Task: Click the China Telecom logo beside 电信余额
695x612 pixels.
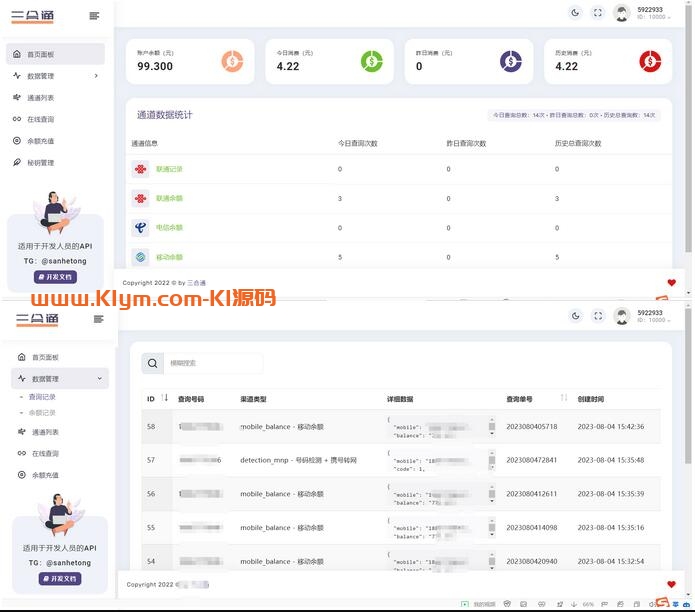Action: pyautogui.click(x=140, y=228)
